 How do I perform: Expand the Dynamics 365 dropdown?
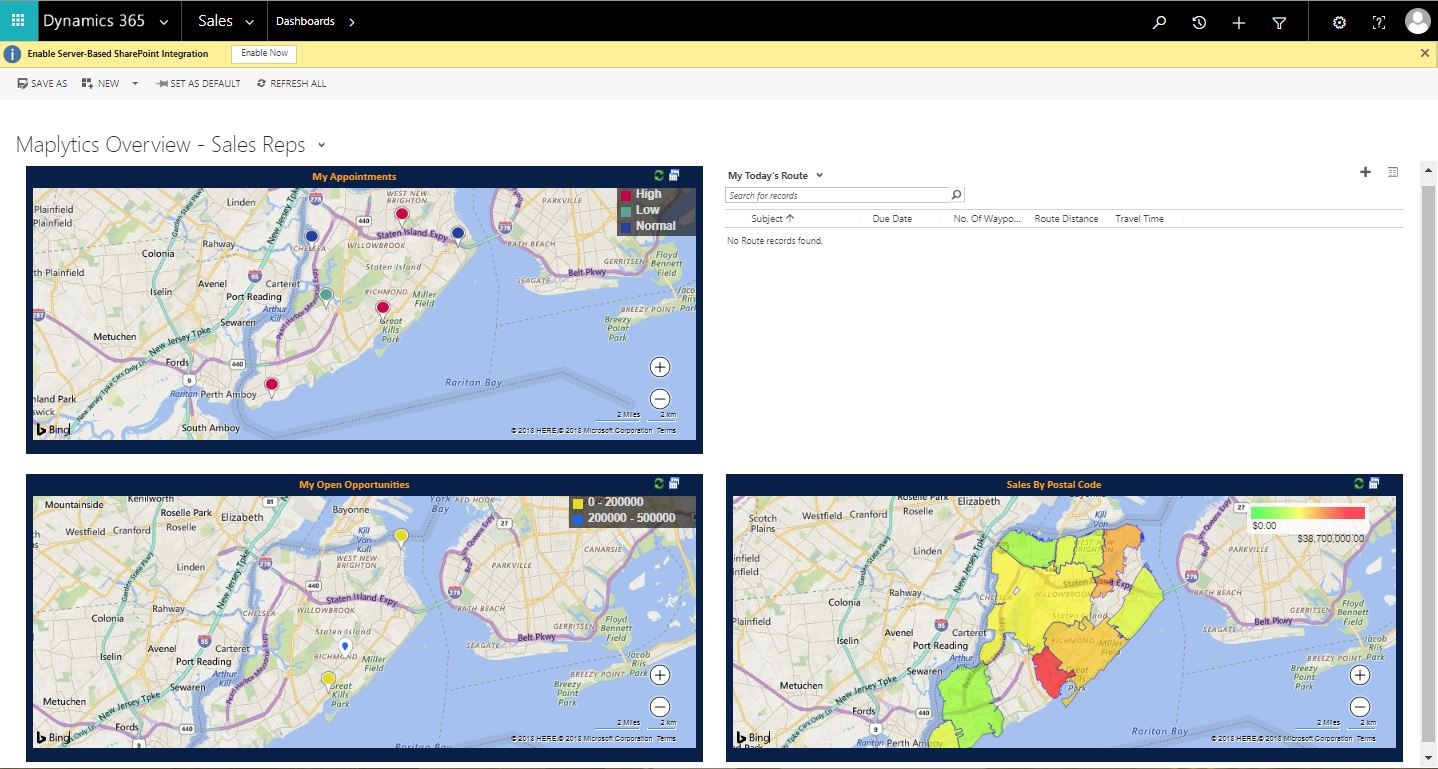(164, 22)
